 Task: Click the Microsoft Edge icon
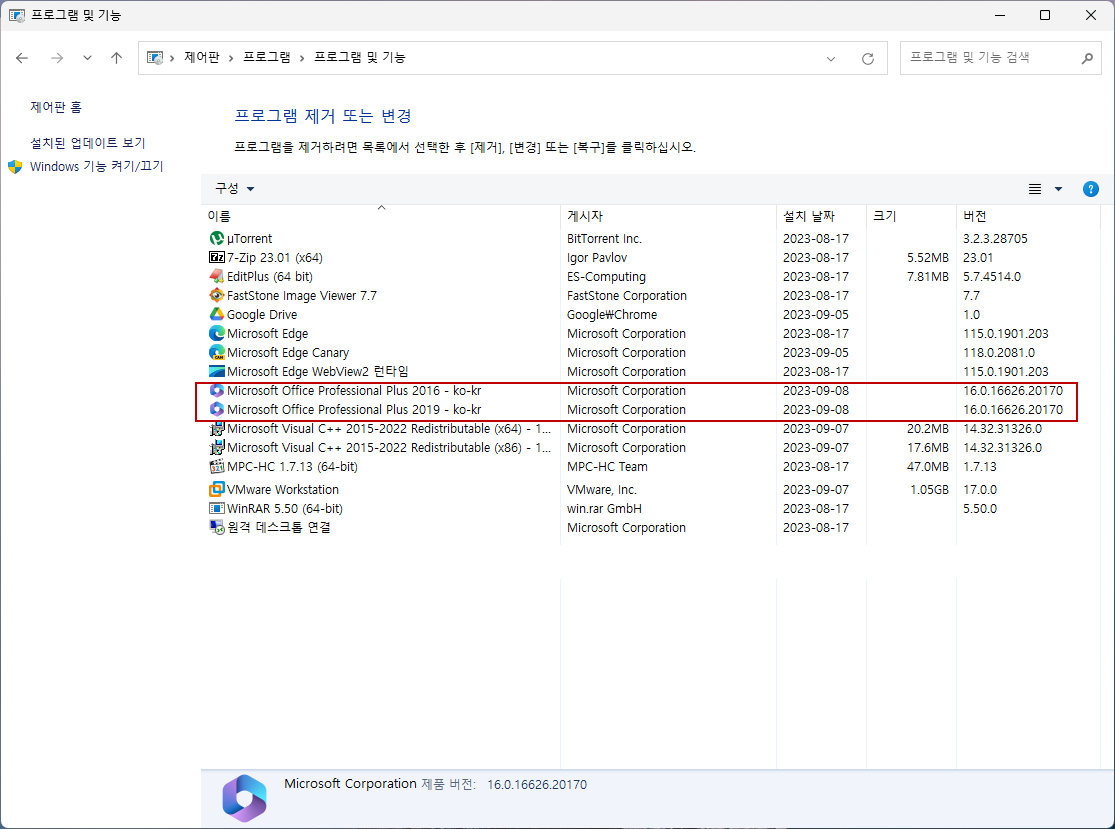217,333
